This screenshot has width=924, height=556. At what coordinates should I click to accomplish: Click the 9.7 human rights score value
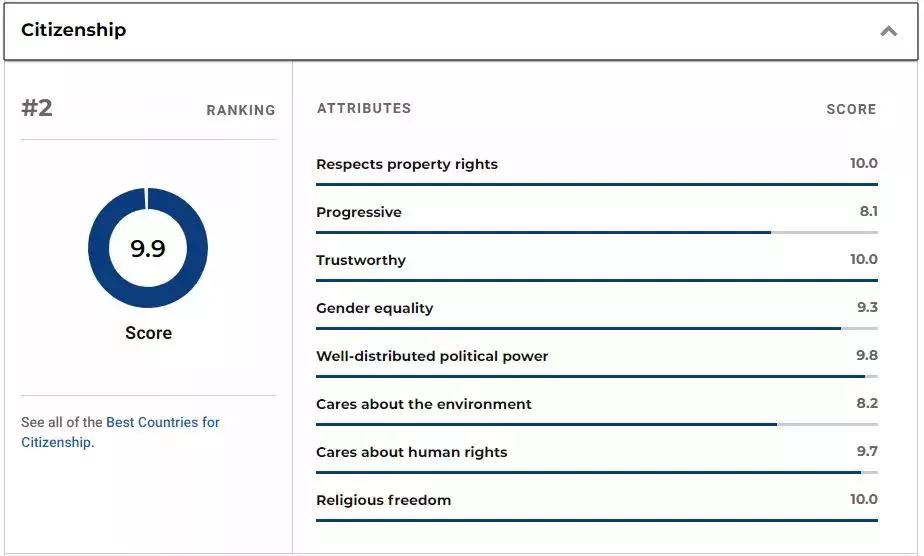pos(867,451)
